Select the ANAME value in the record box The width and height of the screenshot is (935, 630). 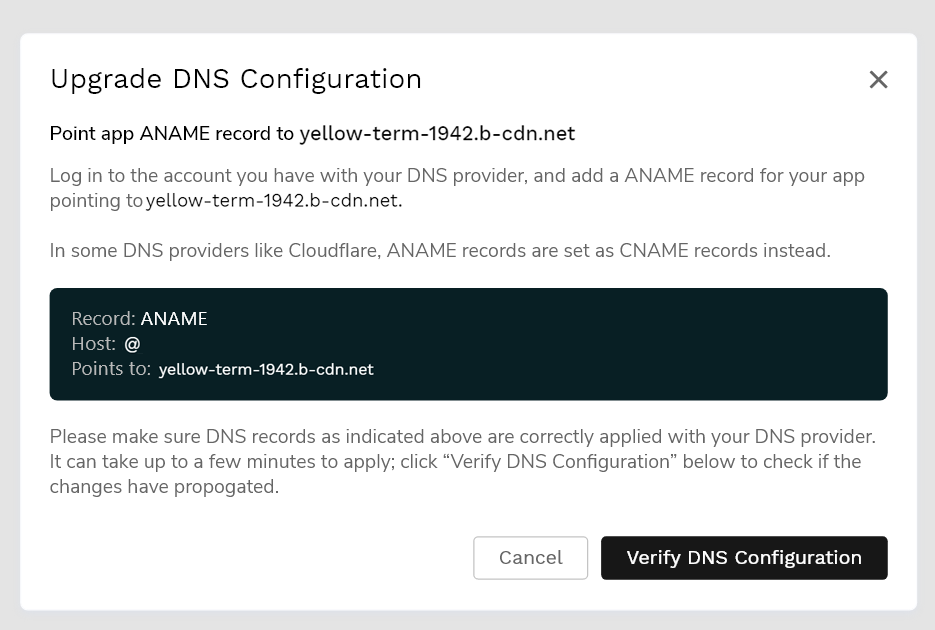click(x=174, y=319)
